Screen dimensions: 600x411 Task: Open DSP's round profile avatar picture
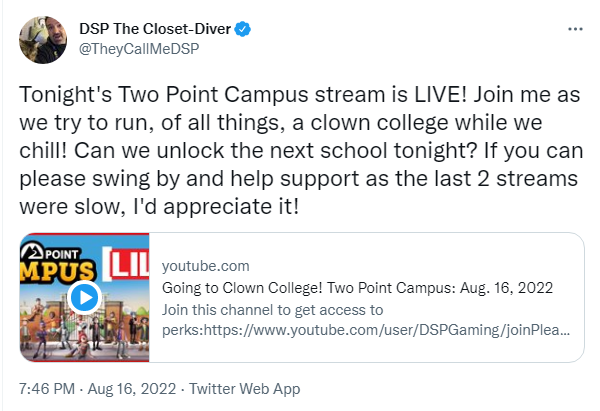(43, 39)
